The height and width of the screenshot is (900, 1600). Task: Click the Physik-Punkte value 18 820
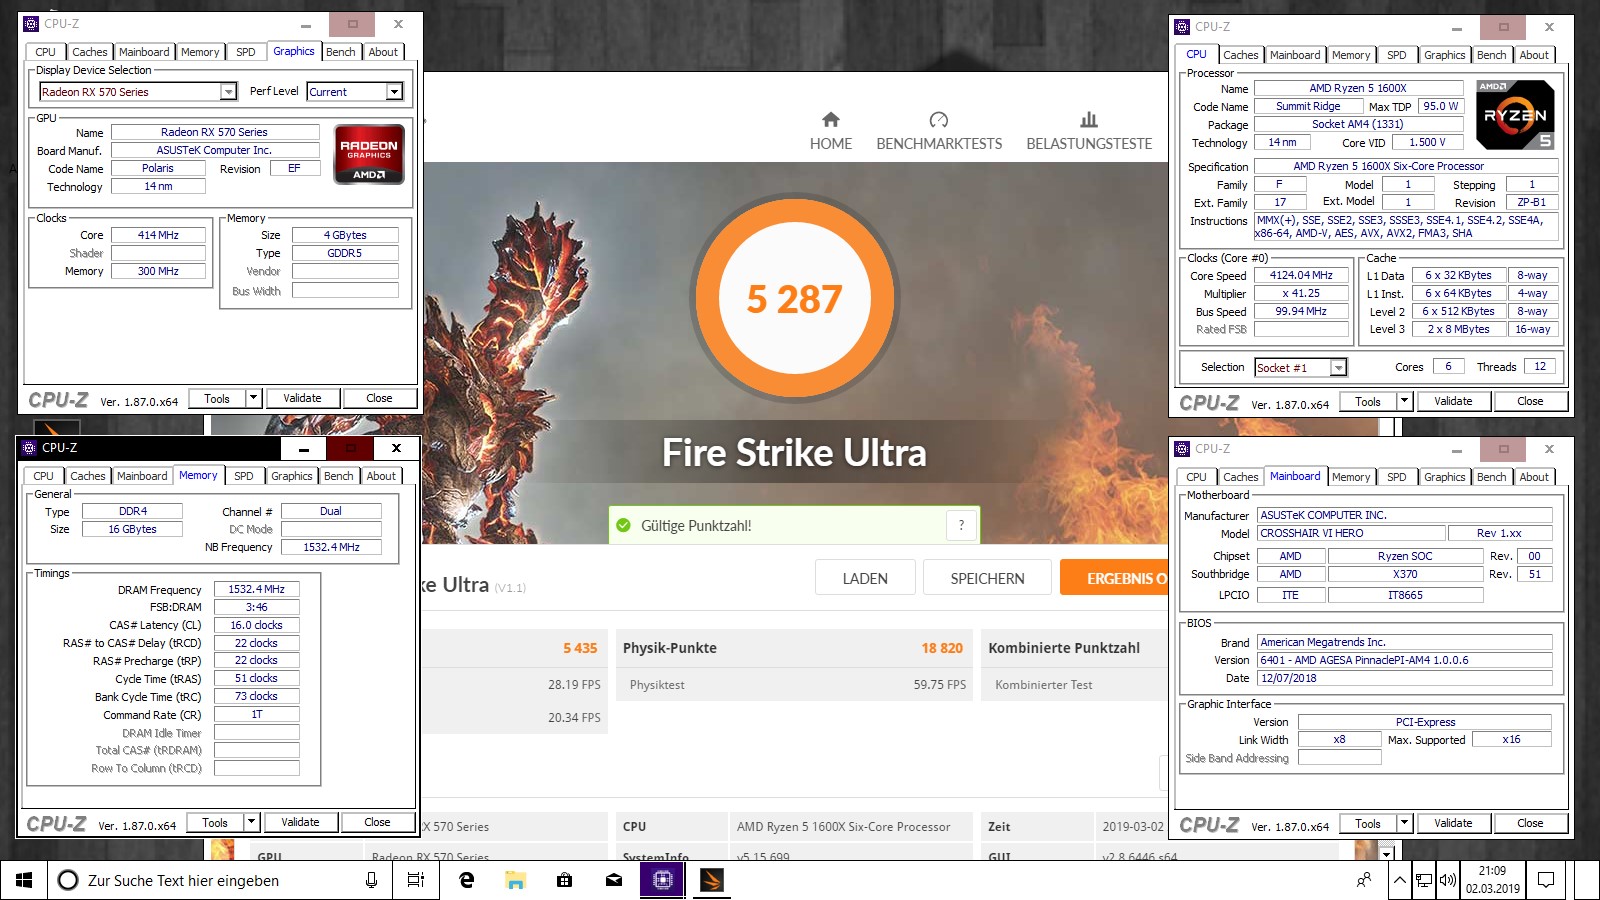click(x=942, y=648)
